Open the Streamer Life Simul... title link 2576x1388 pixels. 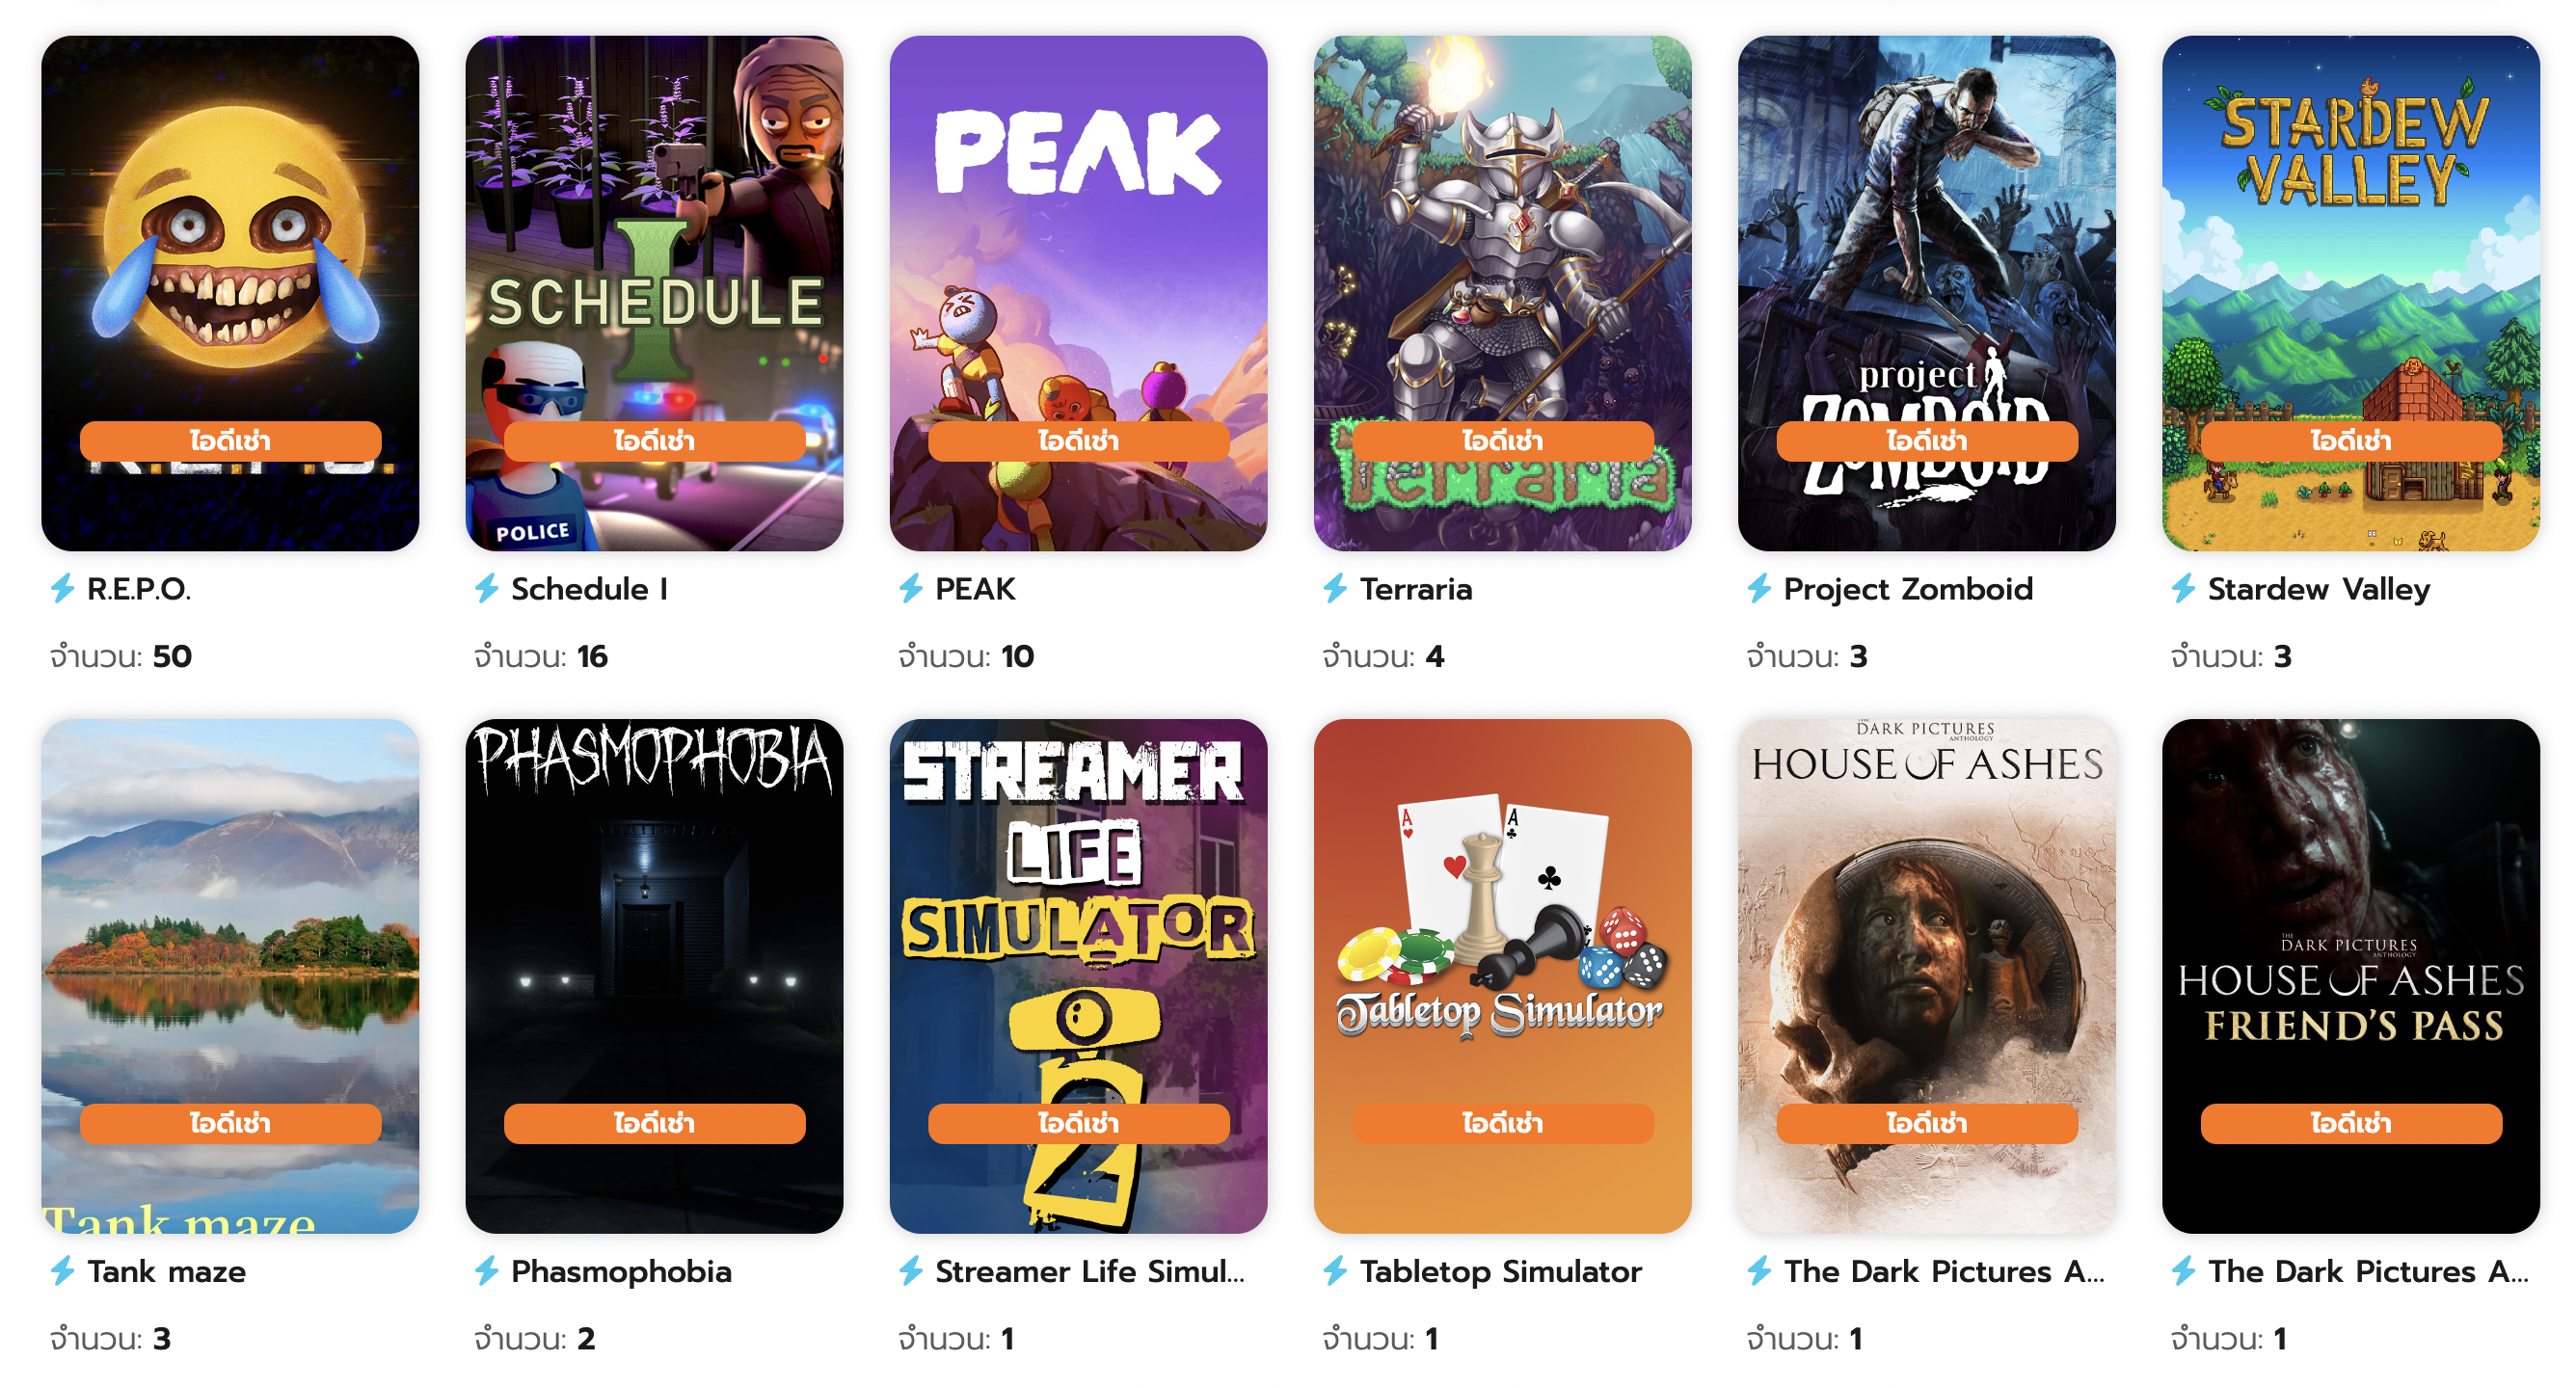click(x=1090, y=1272)
